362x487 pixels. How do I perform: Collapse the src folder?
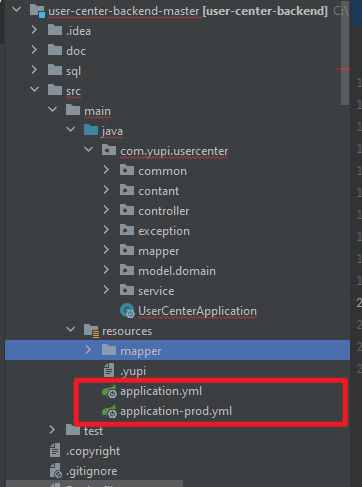tap(34, 89)
